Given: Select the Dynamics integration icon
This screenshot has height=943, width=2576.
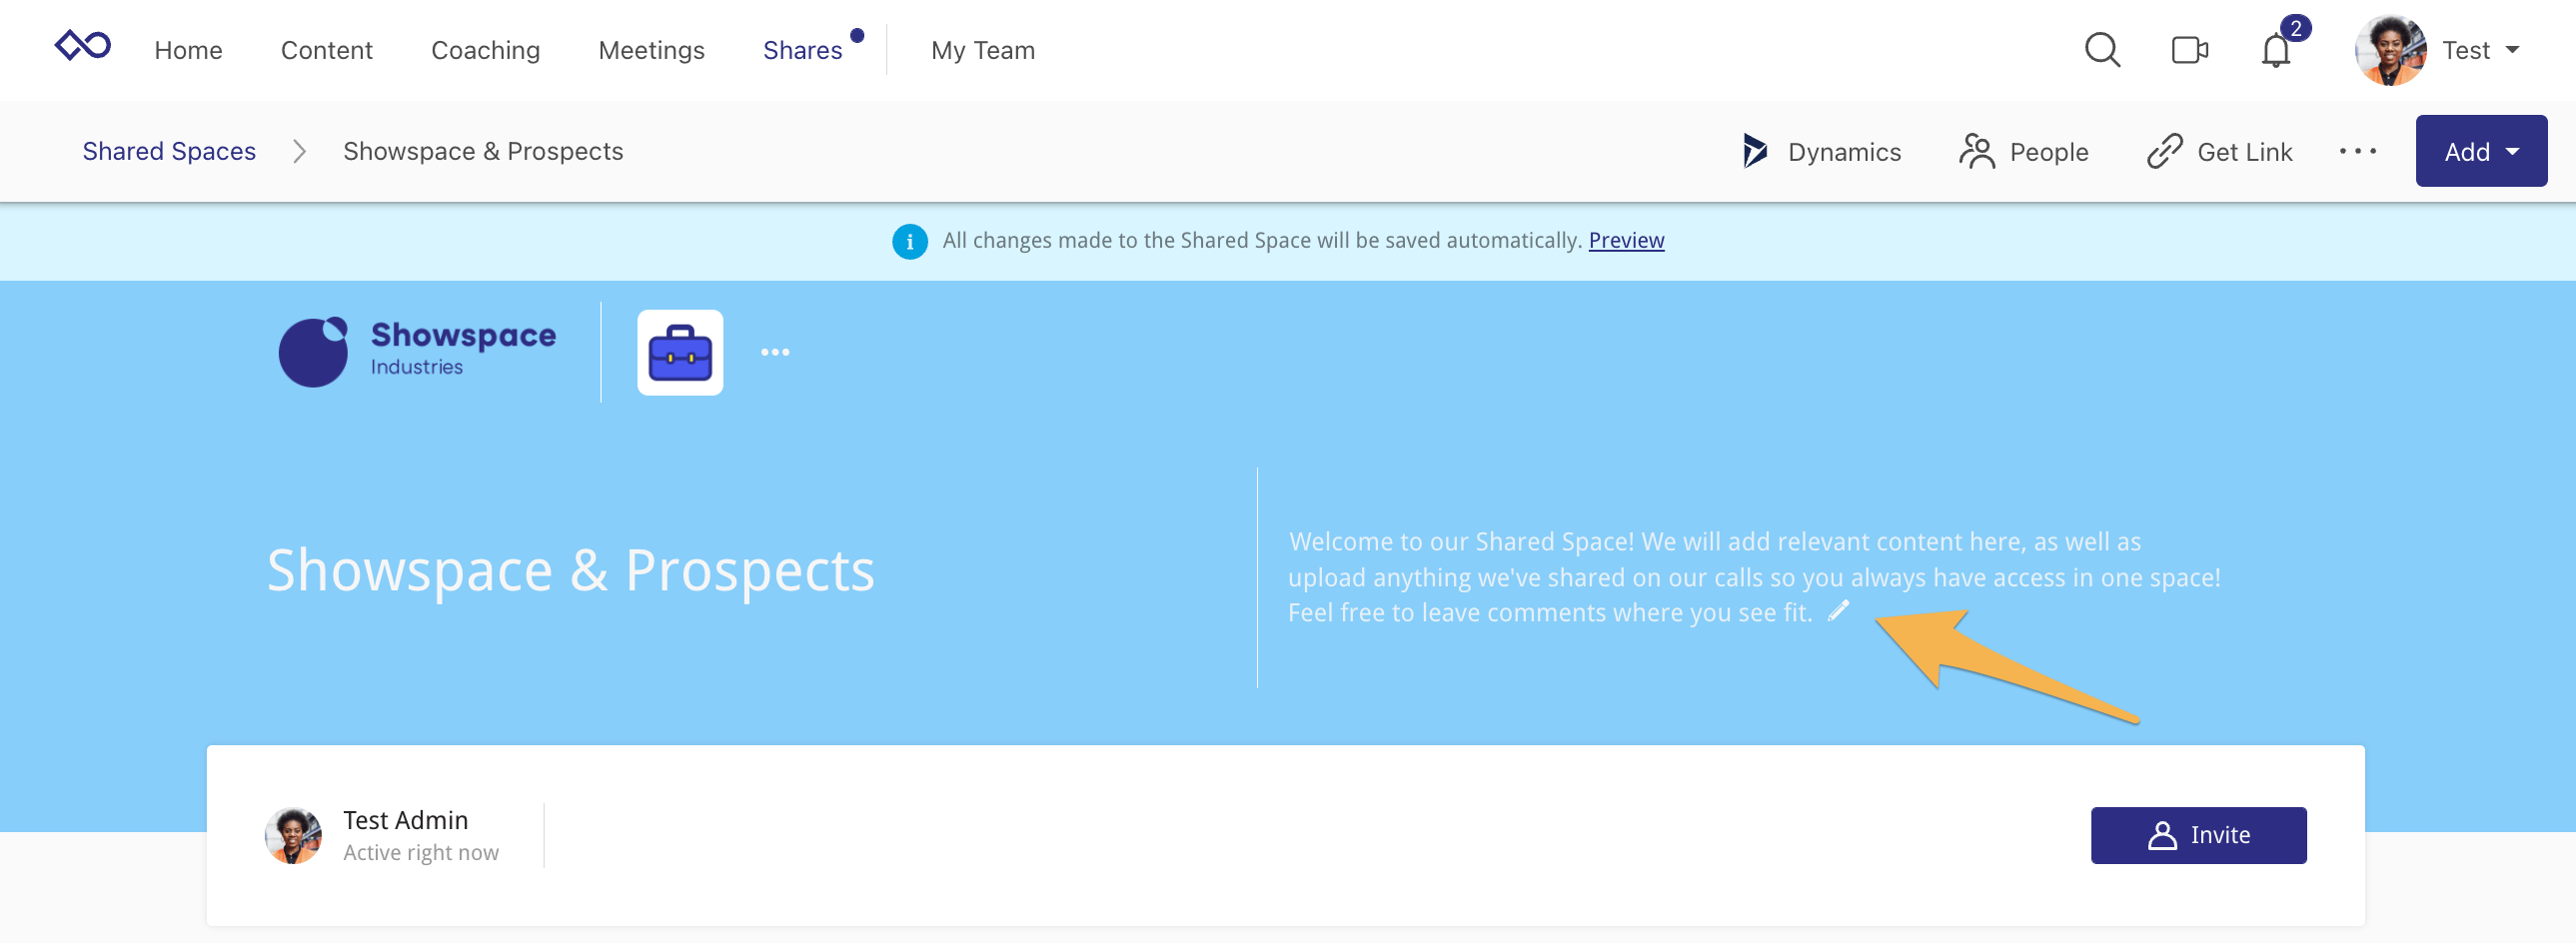Looking at the screenshot, I should pos(1755,151).
